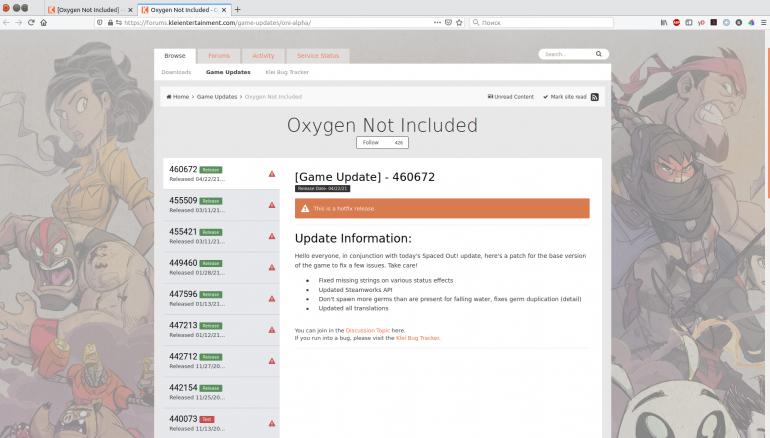Screen dimensions: 770x438
Task: Open the Firefox hamburger menu
Action: (764, 23)
